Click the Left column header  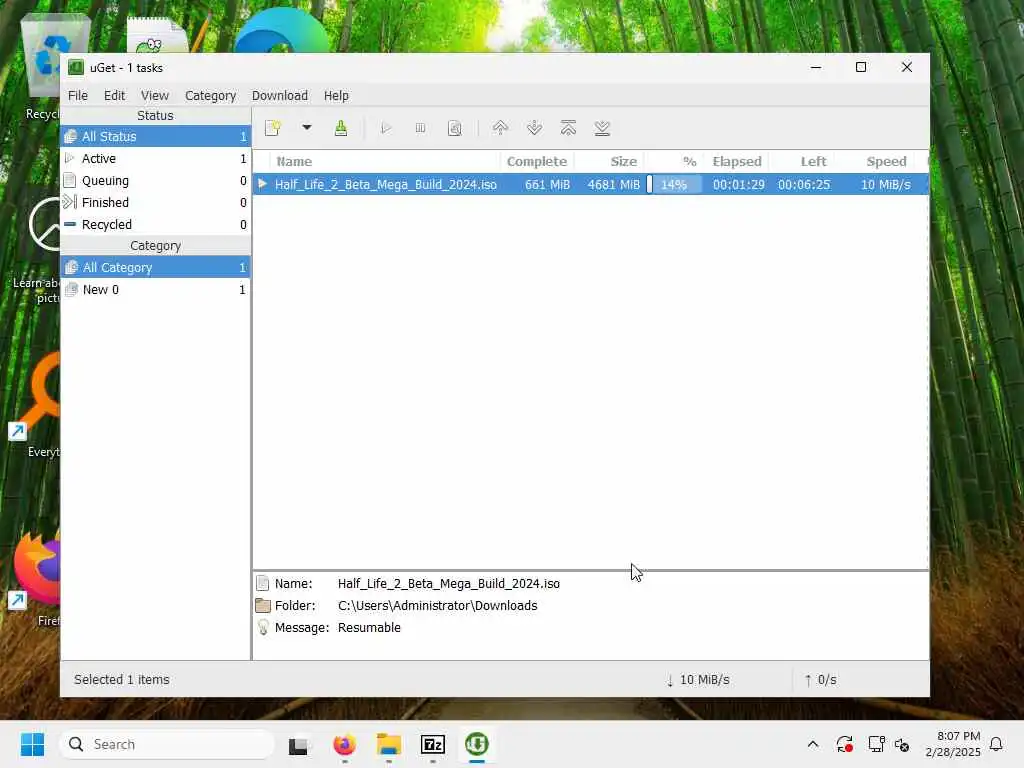pyautogui.click(x=802, y=161)
